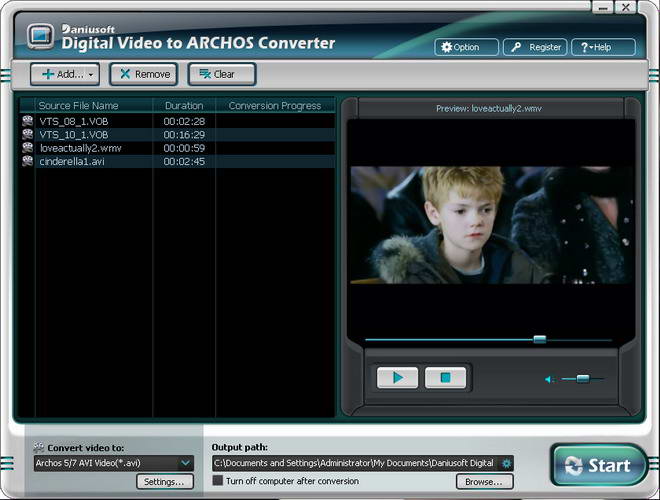The width and height of the screenshot is (660, 500).
Task: Start the video conversion
Action: point(599,465)
